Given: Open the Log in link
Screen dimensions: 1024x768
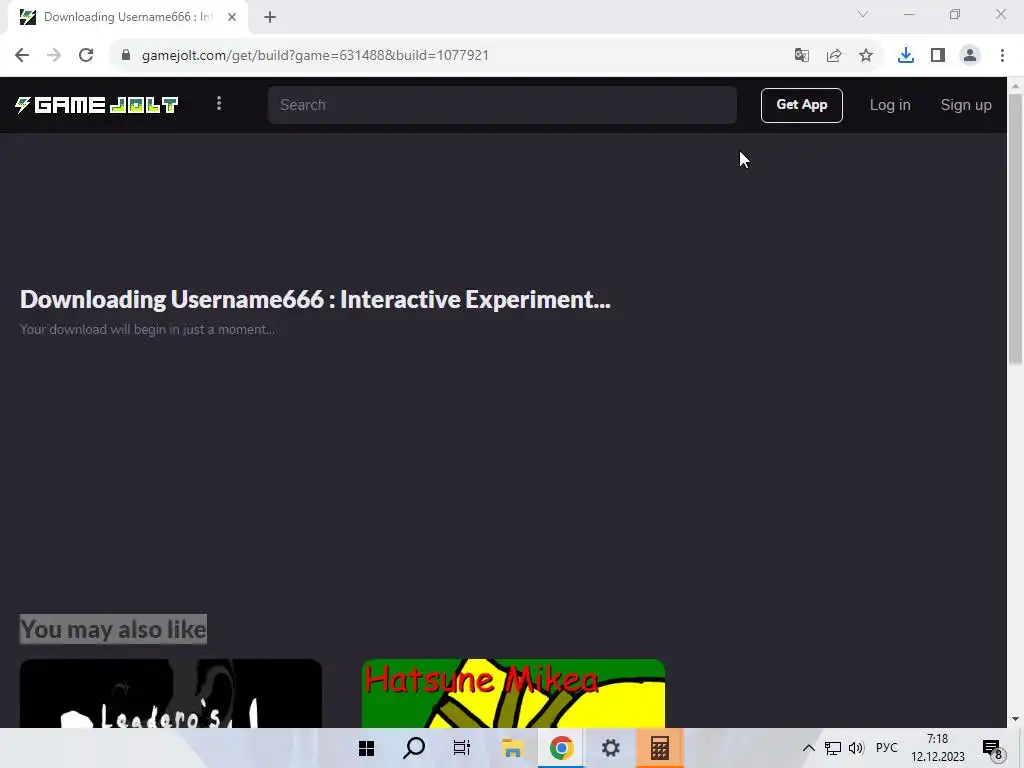Looking at the screenshot, I should point(889,105).
